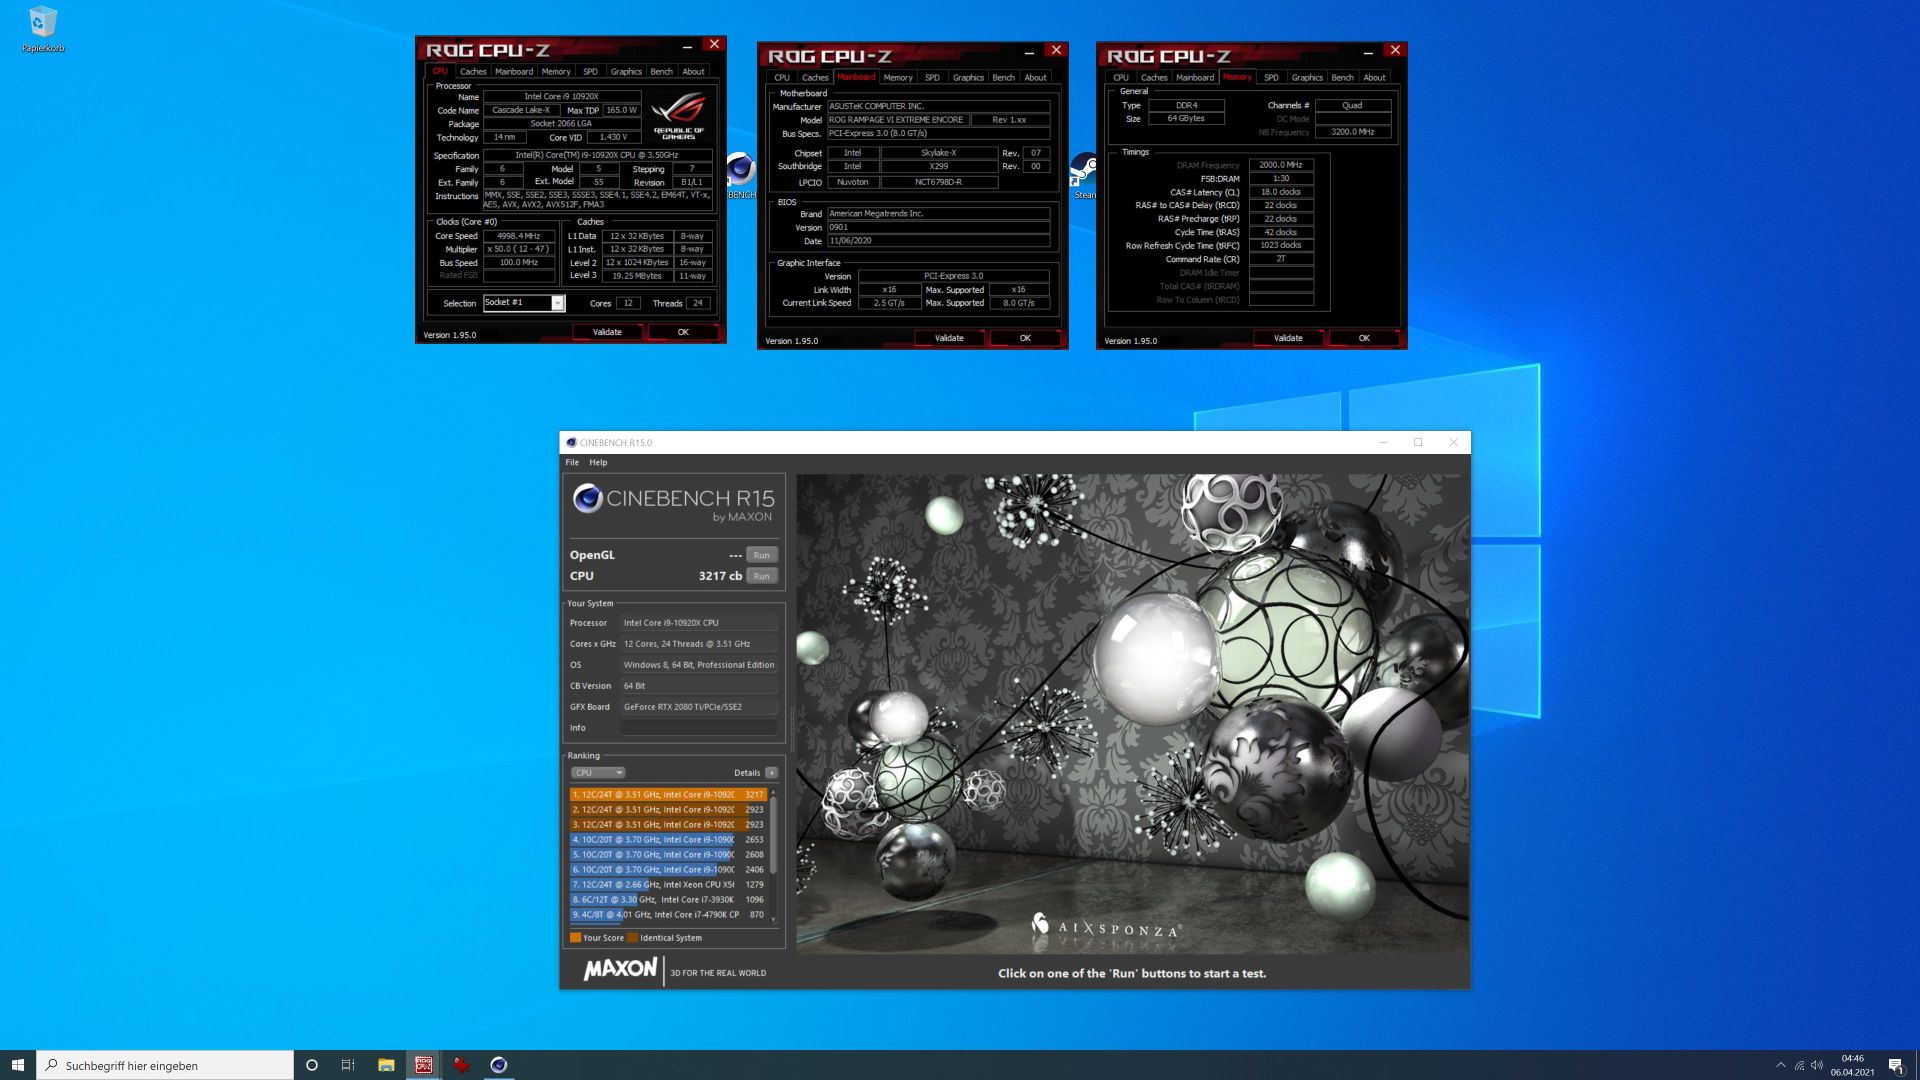Run the CPU benchmark
This screenshot has height=1080, width=1920.
point(761,576)
